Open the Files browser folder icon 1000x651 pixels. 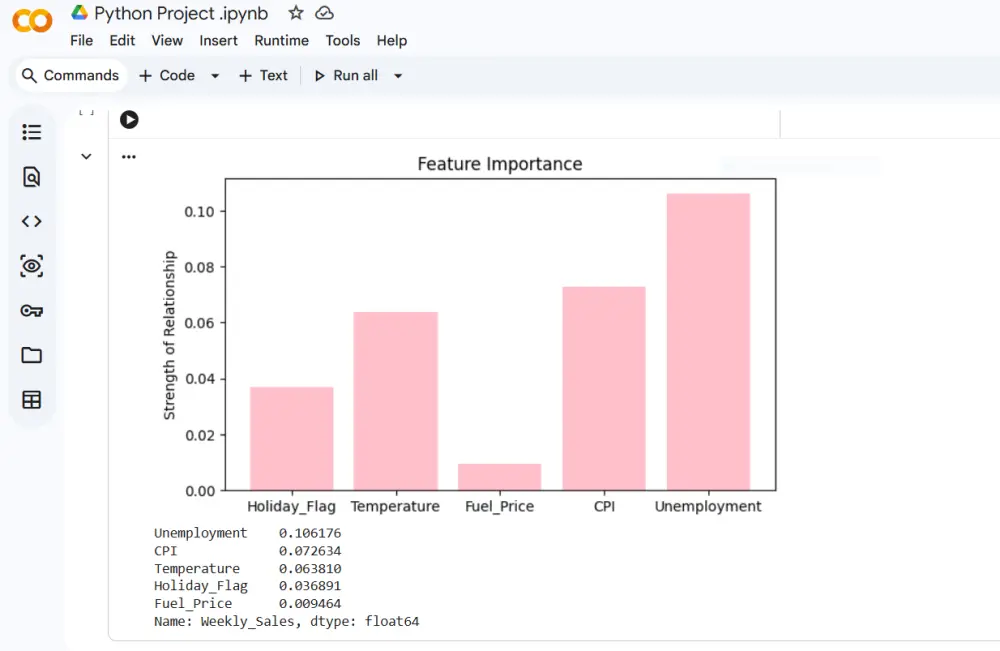point(31,355)
